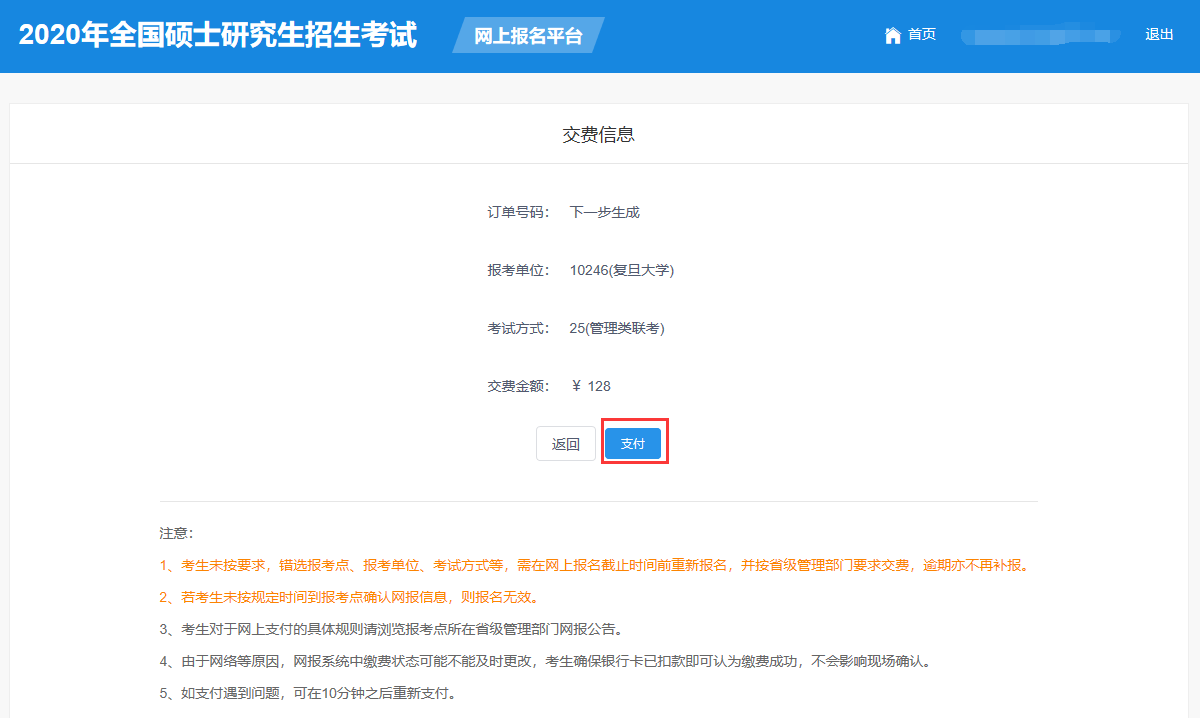Click the 2020年全国硕士研究生招生考试 title

coord(218,36)
